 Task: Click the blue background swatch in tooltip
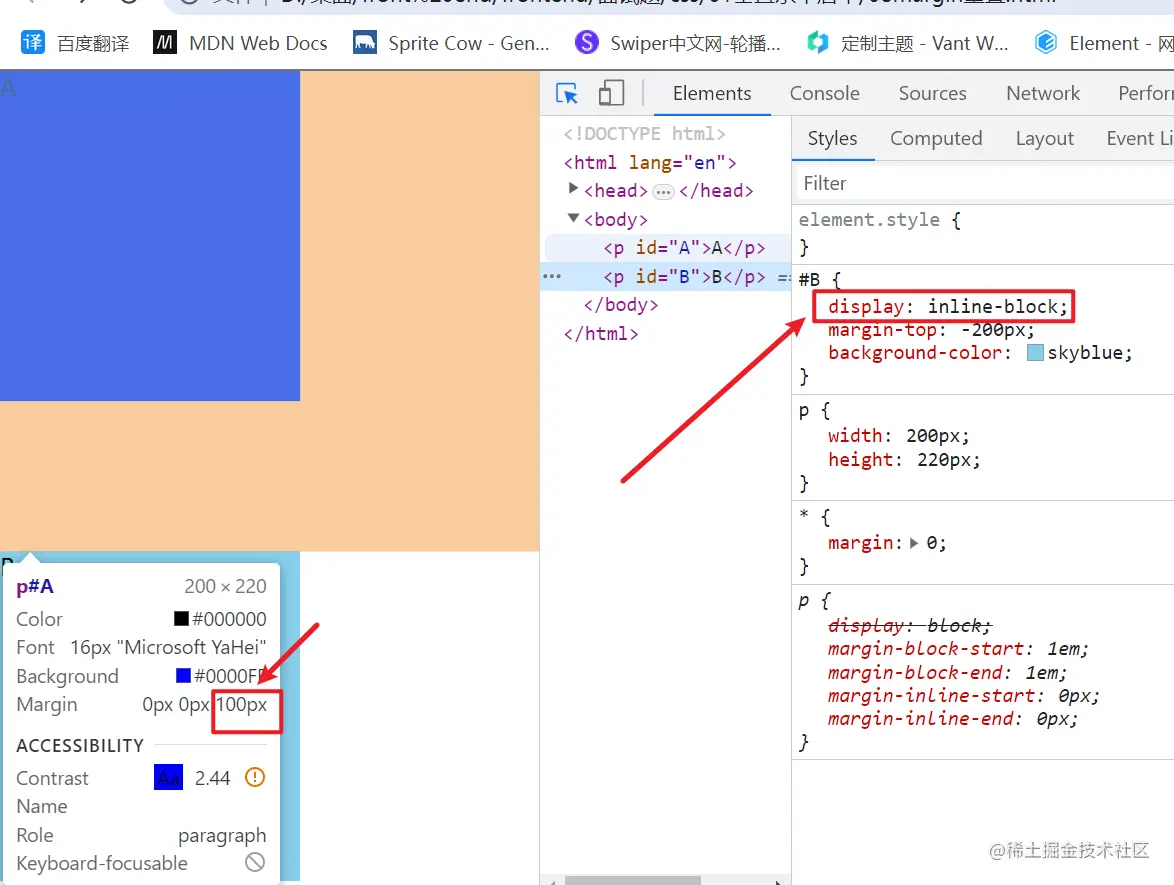click(x=183, y=675)
